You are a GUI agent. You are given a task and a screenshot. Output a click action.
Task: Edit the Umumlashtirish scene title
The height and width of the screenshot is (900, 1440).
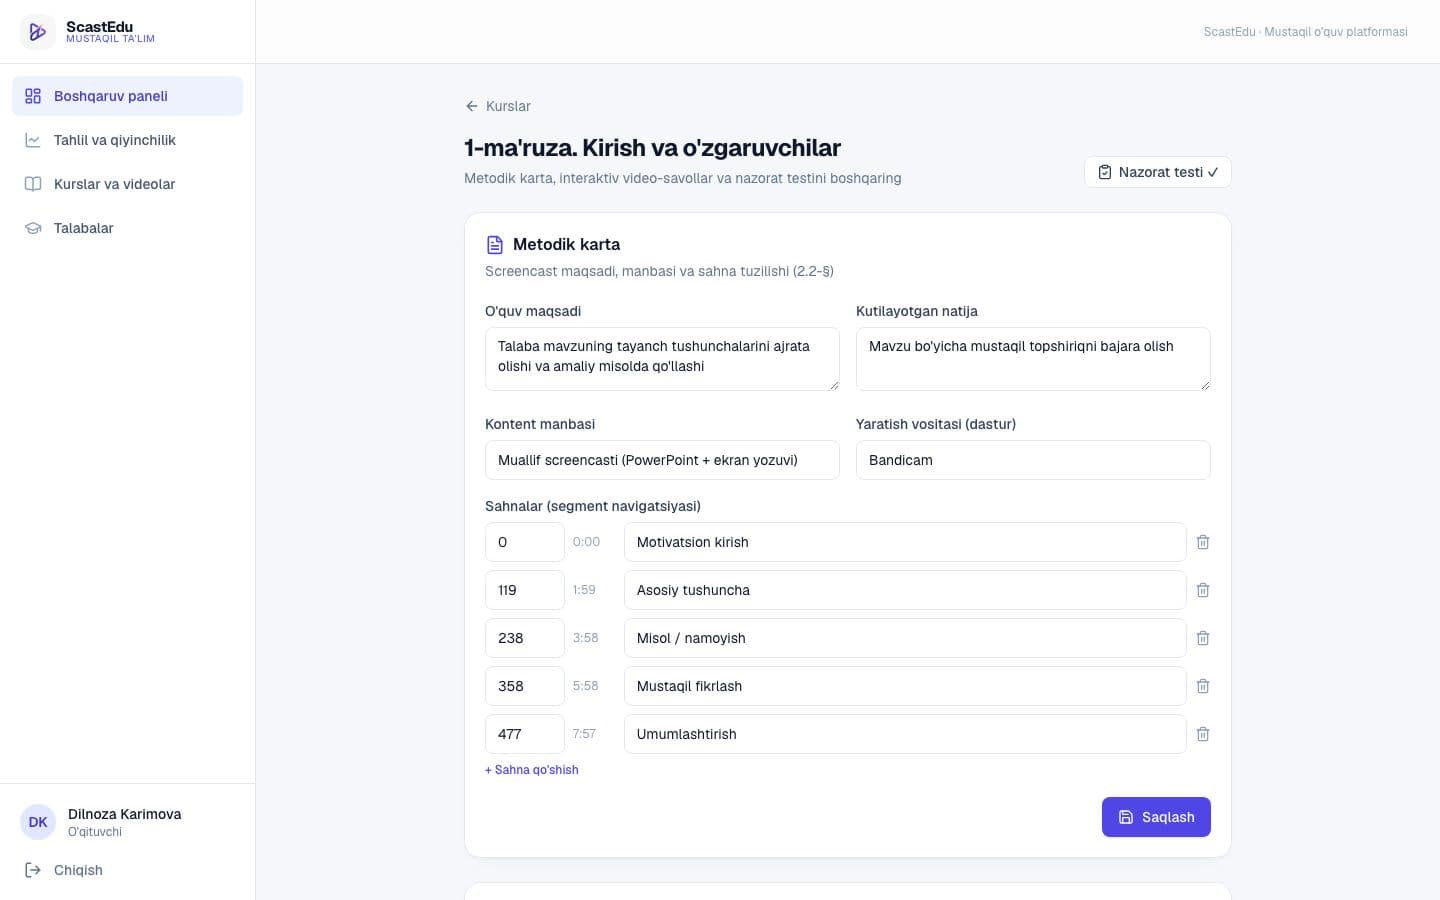(905, 734)
